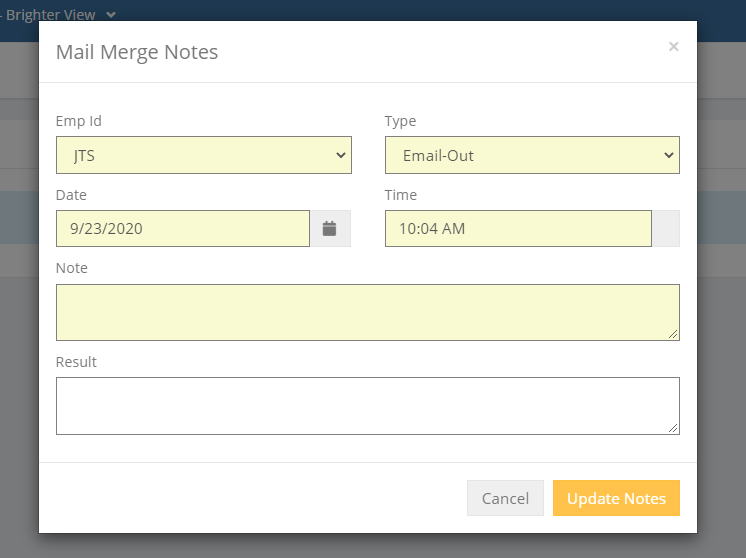Click the blank addon beside Time field
Image resolution: width=746 pixels, height=558 pixels.
(666, 229)
